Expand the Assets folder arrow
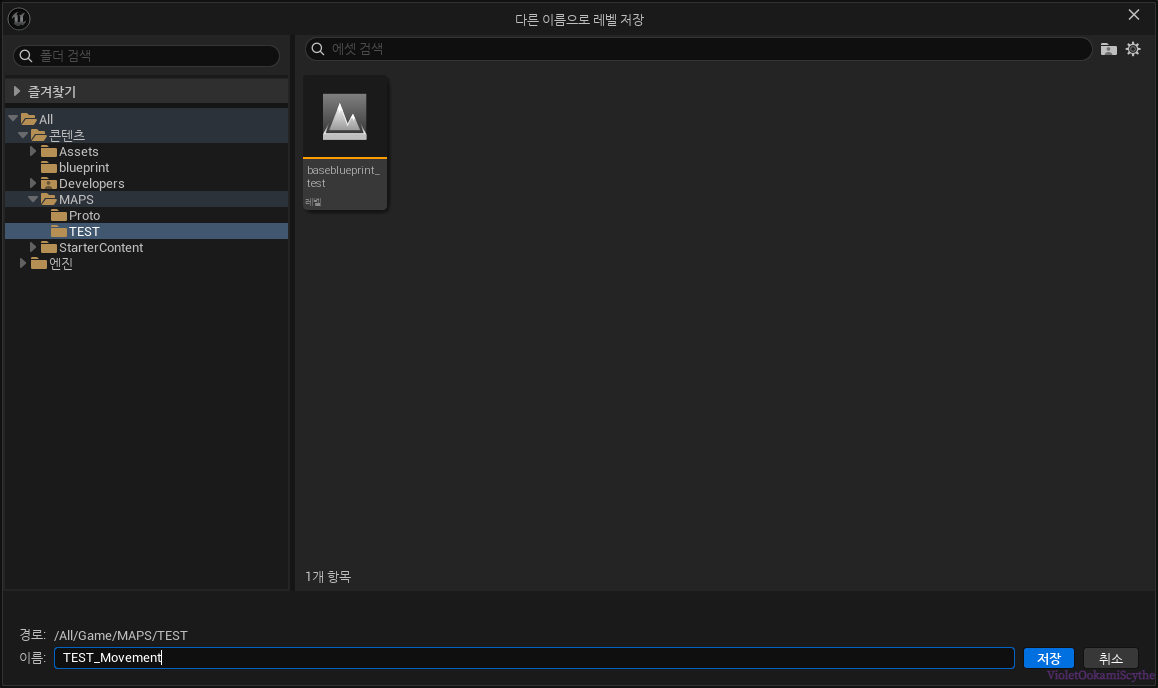 pos(33,151)
